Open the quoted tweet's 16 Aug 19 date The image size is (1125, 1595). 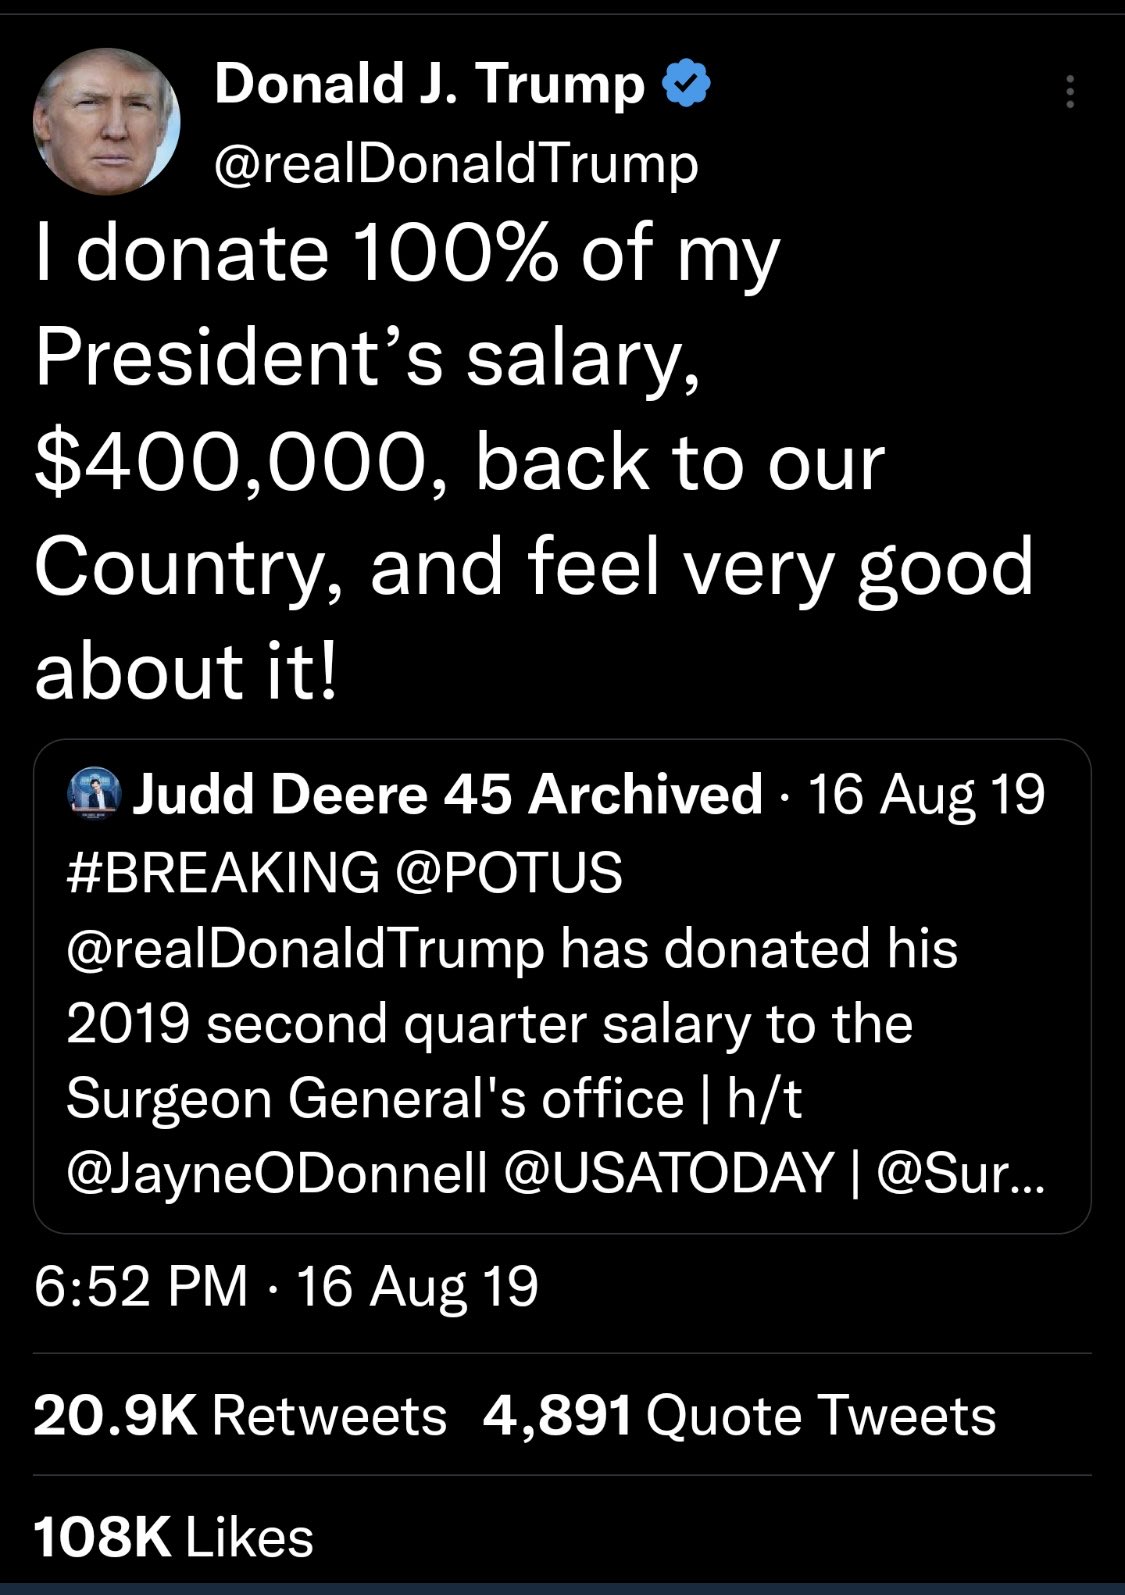tap(926, 796)
